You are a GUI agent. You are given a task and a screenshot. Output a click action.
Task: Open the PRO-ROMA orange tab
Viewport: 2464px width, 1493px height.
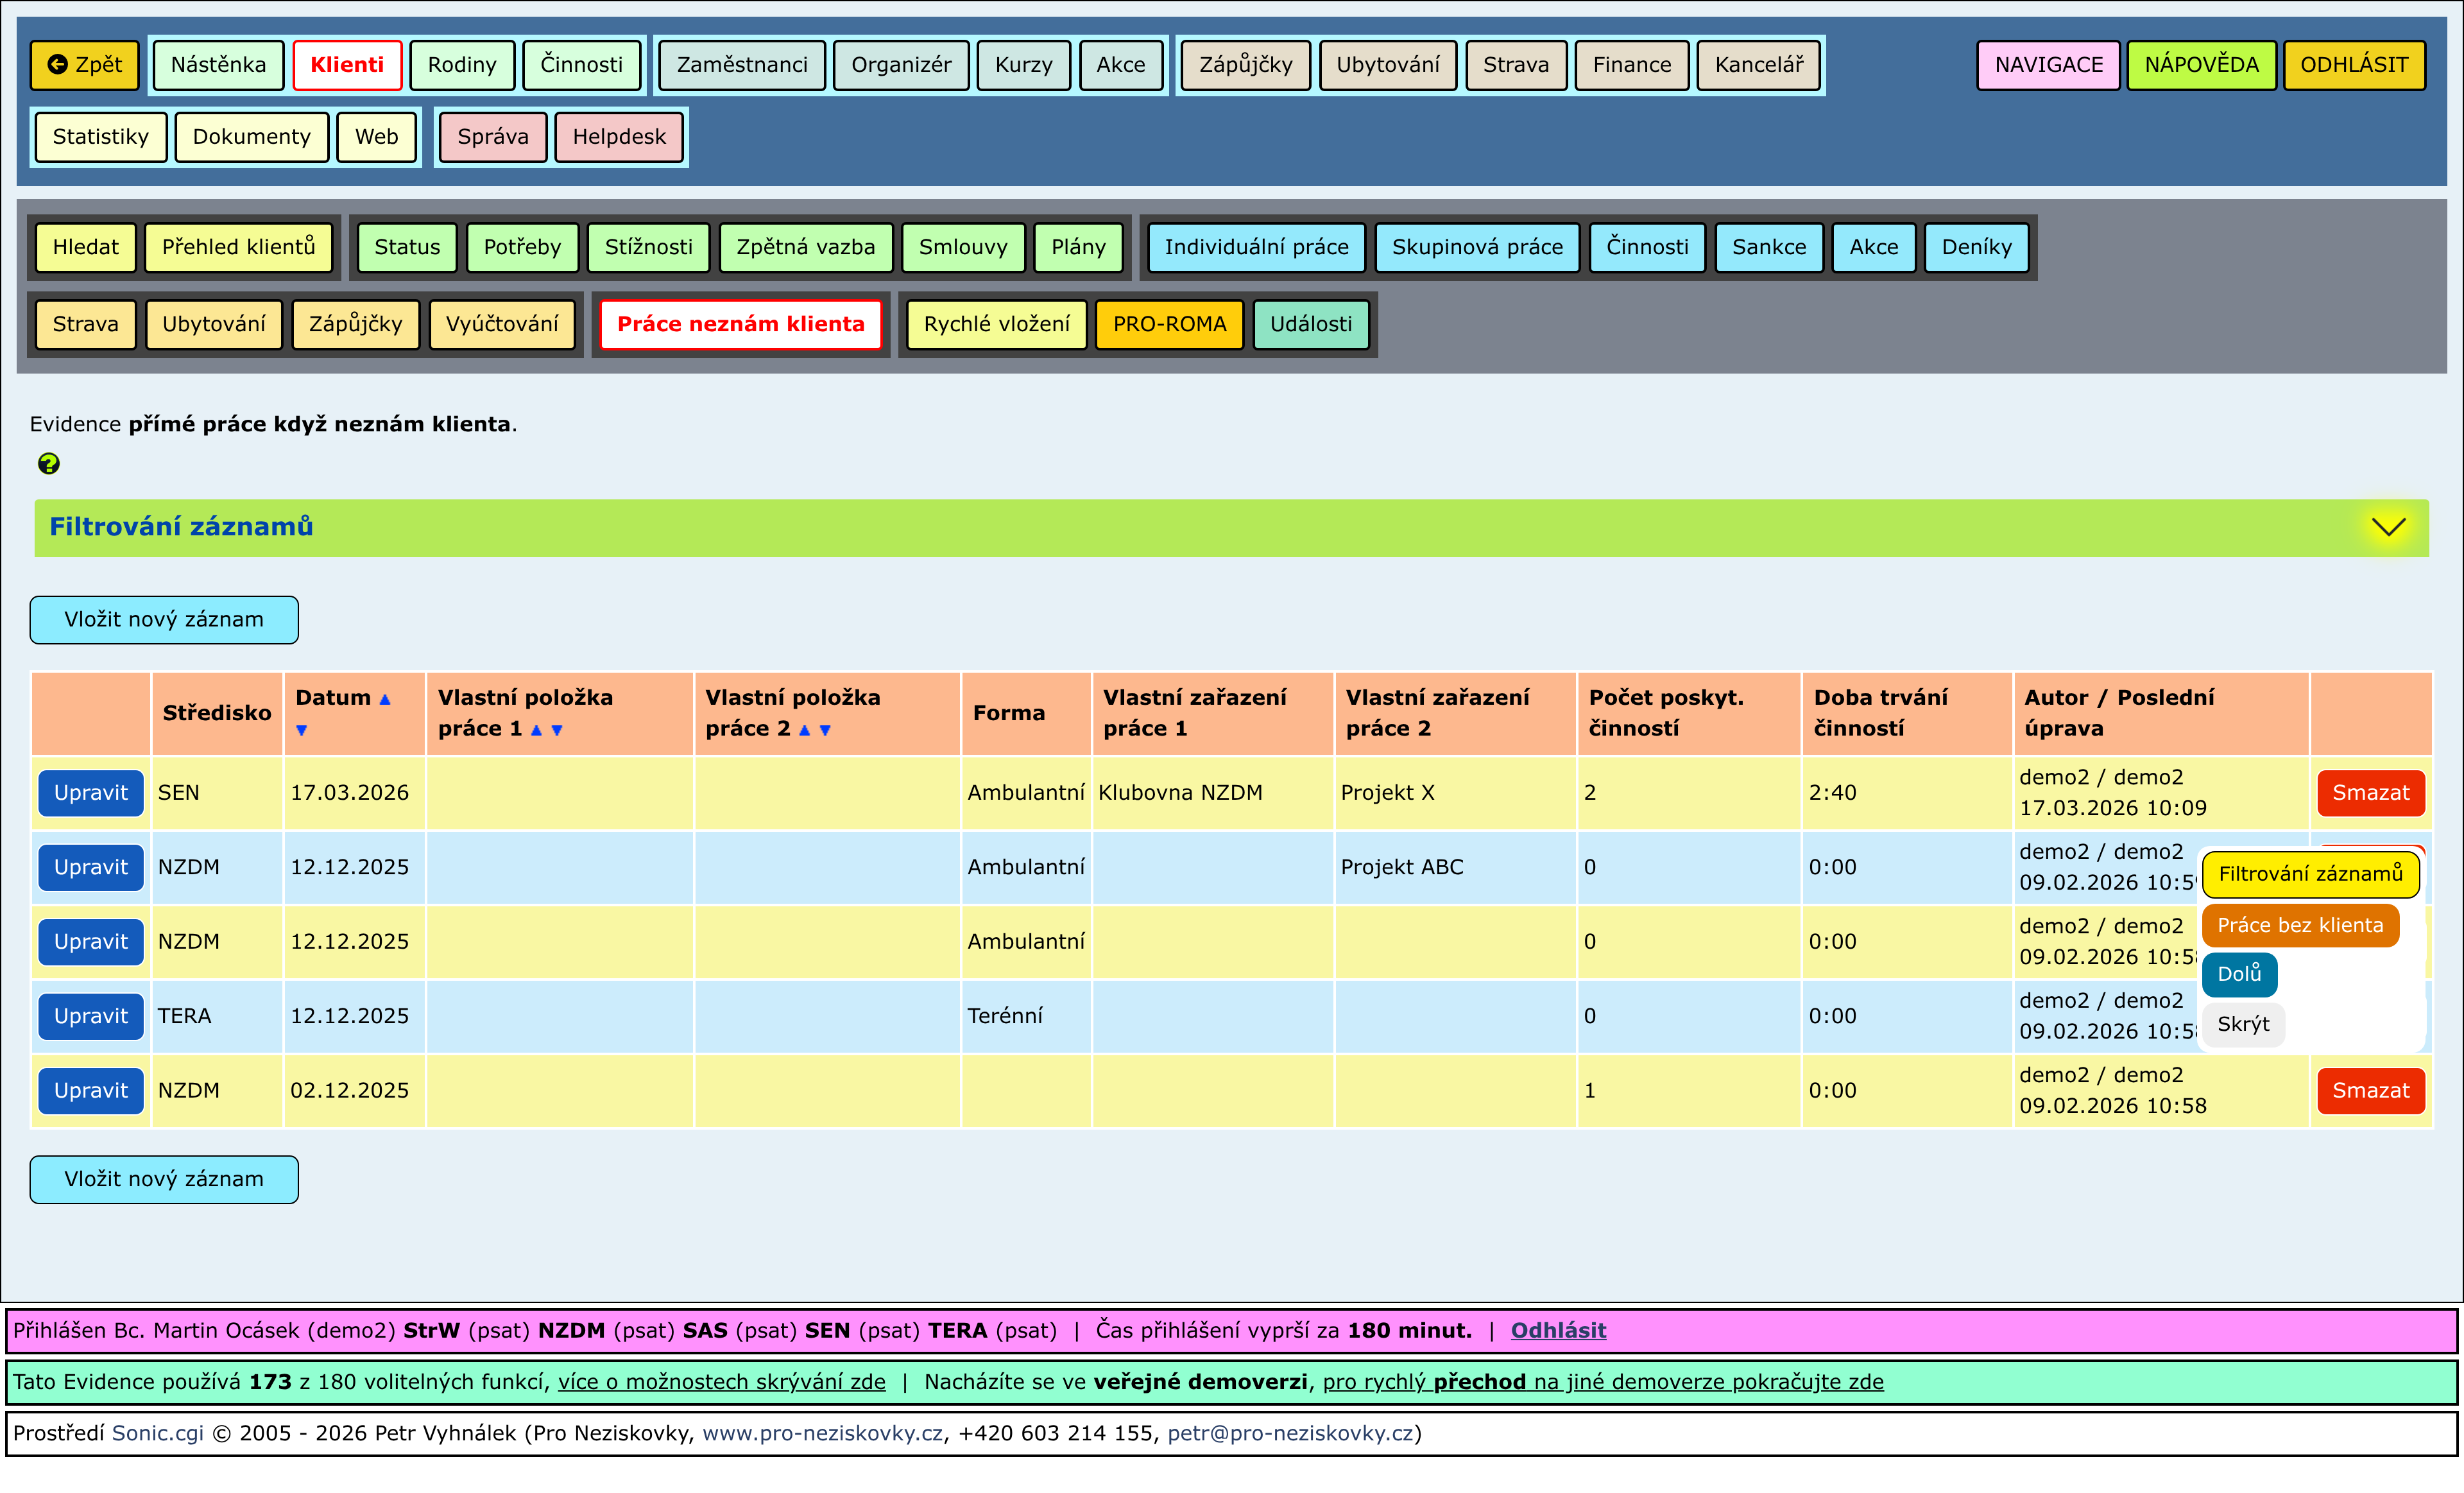[x=1169, y=324]
